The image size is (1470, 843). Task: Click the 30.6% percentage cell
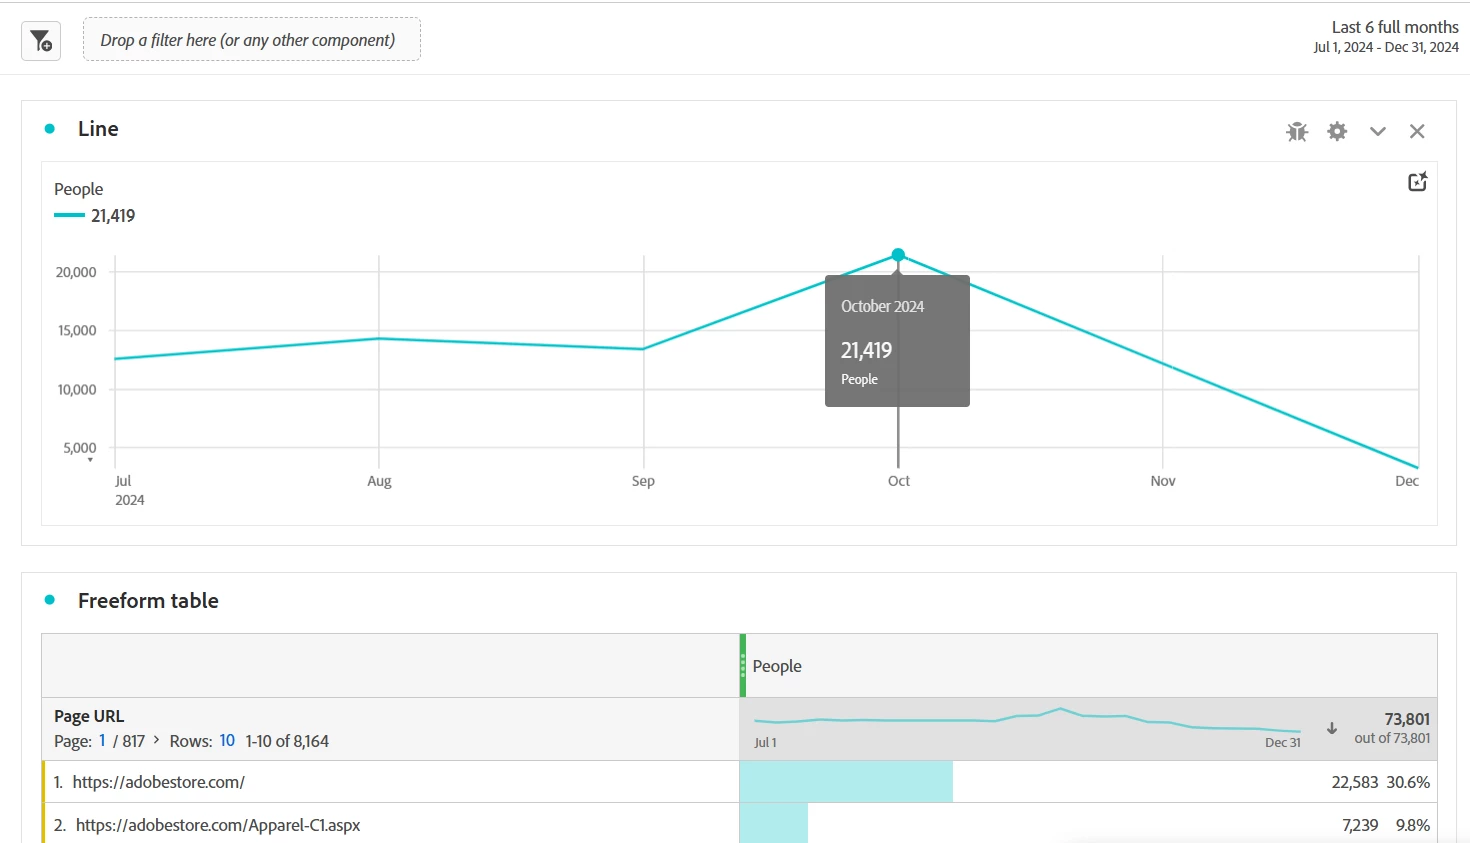click(x=1408, y=782)
